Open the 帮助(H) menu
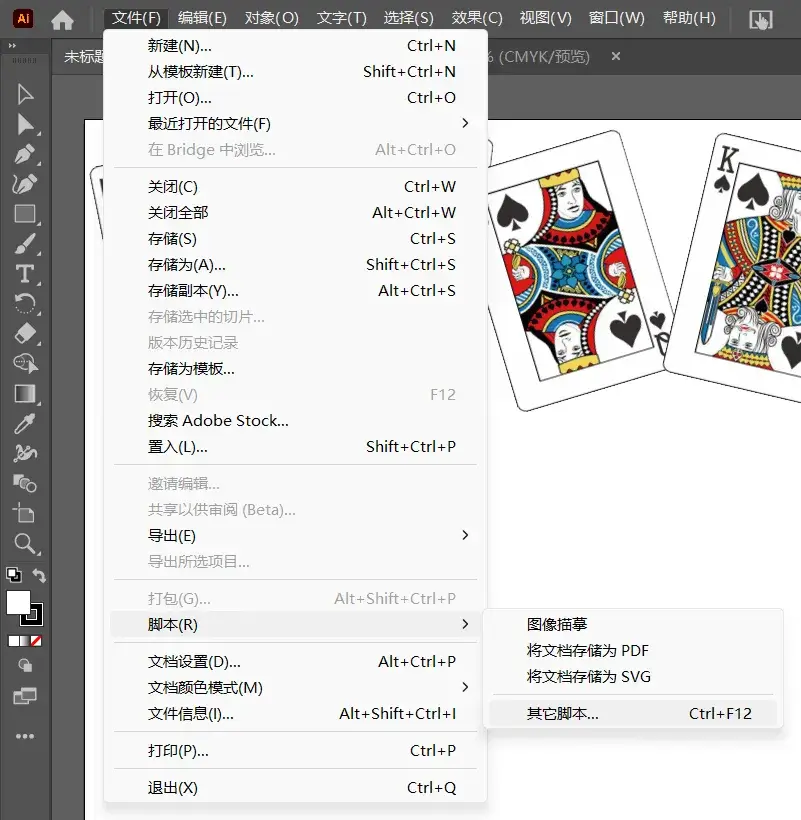 tap(689, 18)
